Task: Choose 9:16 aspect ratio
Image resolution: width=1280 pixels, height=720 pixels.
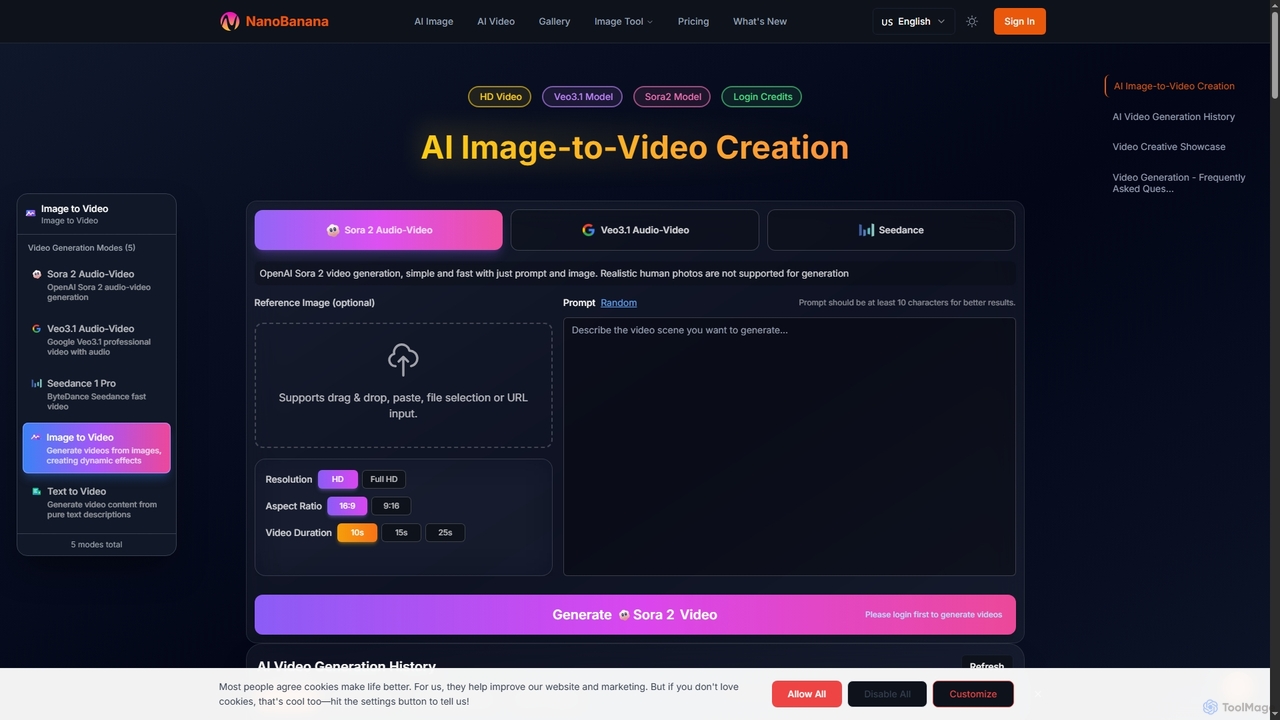Action: click(391, 506)
